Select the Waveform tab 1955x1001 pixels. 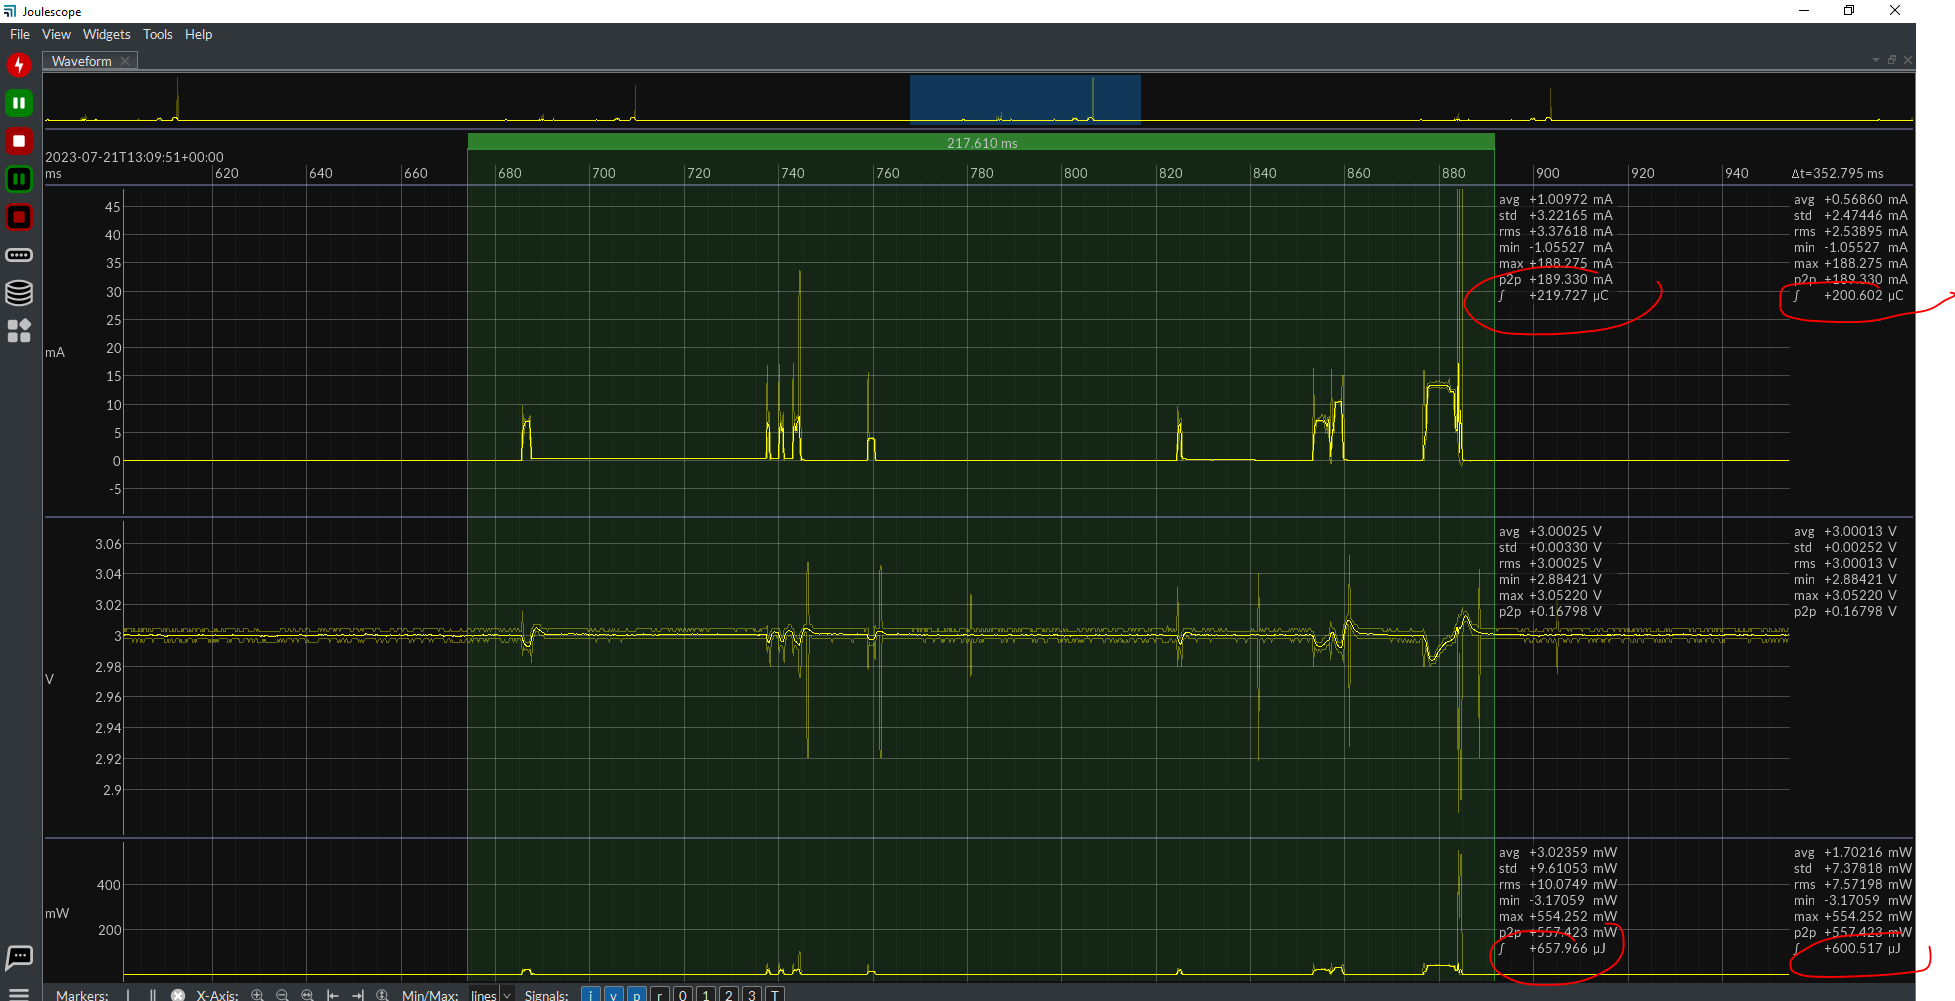coord(82,61)
